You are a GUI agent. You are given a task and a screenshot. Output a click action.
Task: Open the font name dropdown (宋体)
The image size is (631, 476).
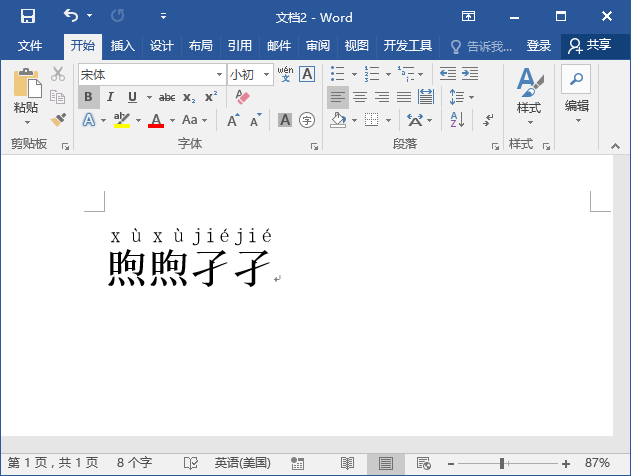click(219, 75)
